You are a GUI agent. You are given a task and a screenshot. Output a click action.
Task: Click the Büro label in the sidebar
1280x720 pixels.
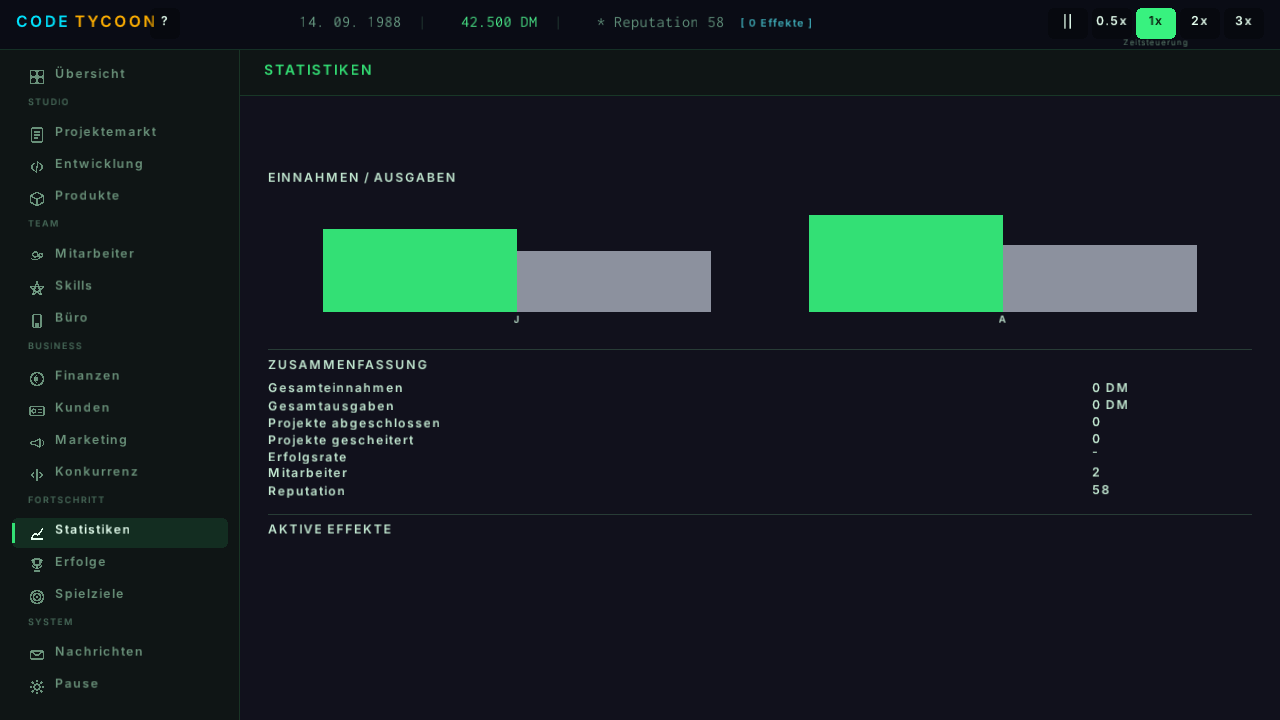72,318
